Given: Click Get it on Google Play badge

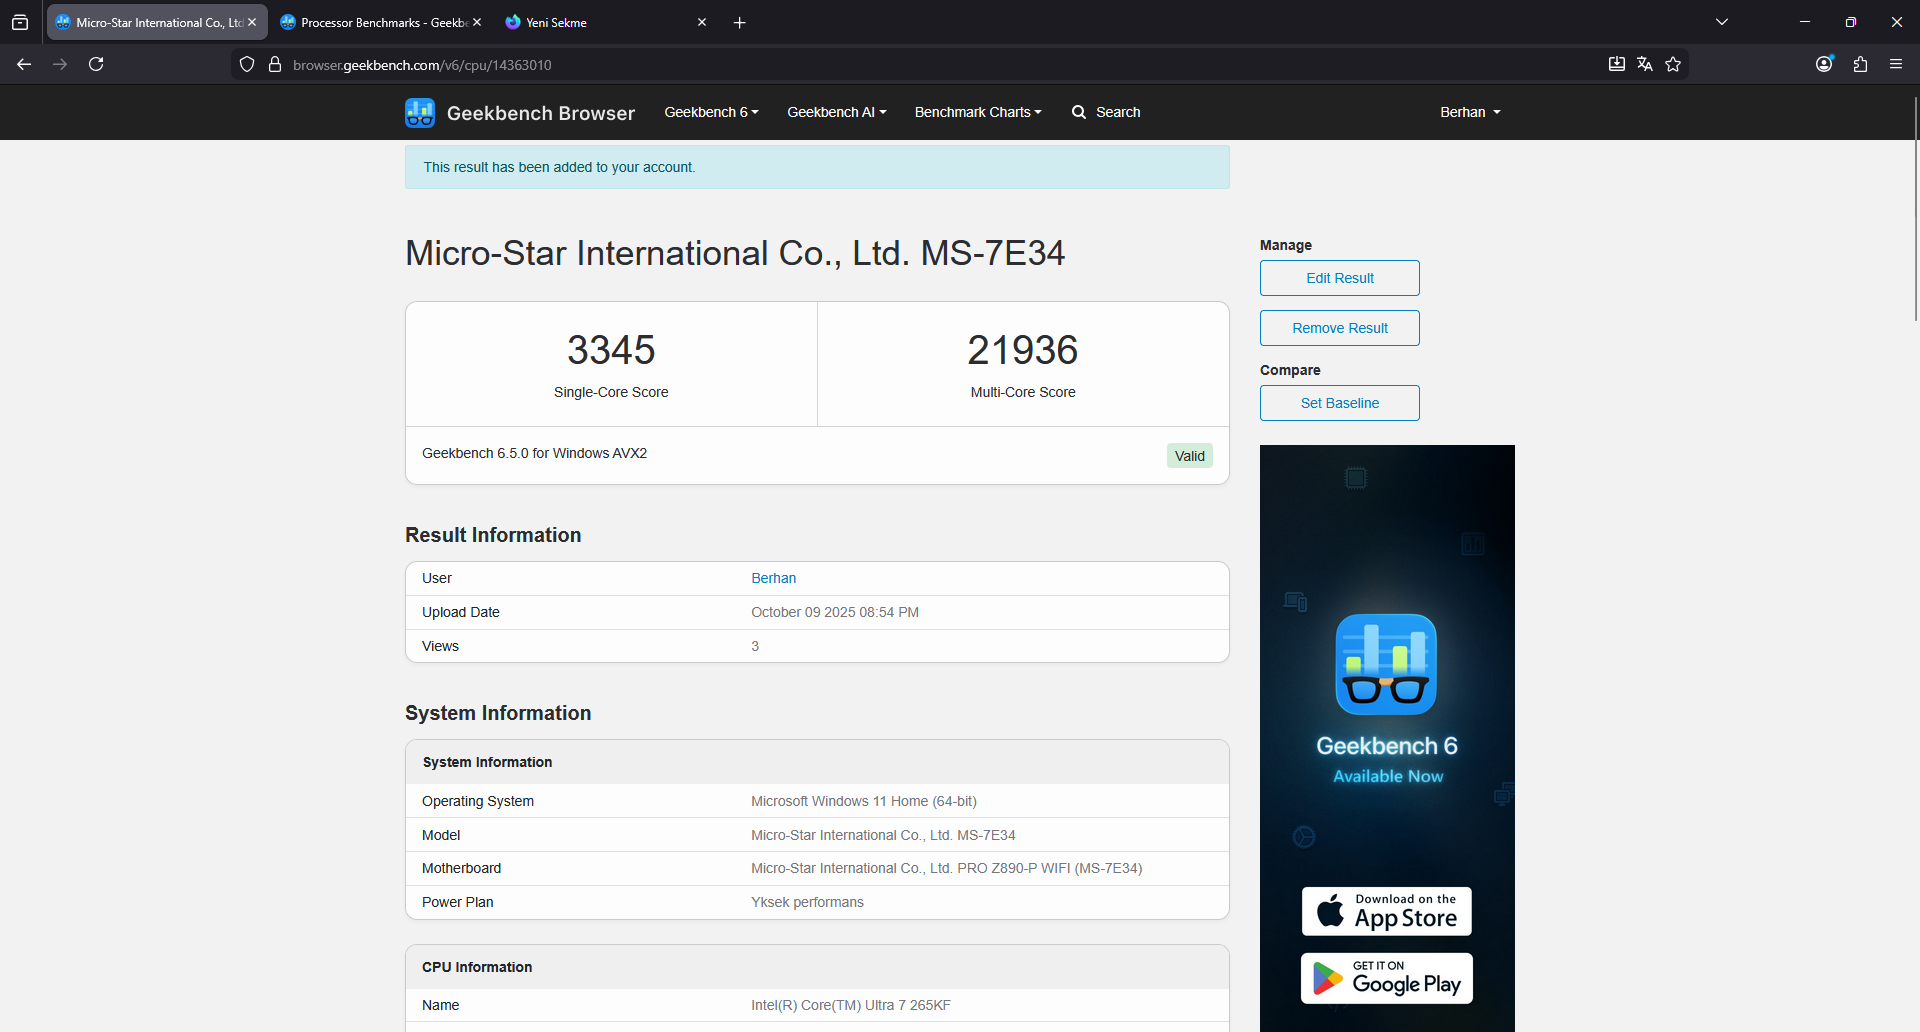Looking at the screenshot, I should 1387,978.
